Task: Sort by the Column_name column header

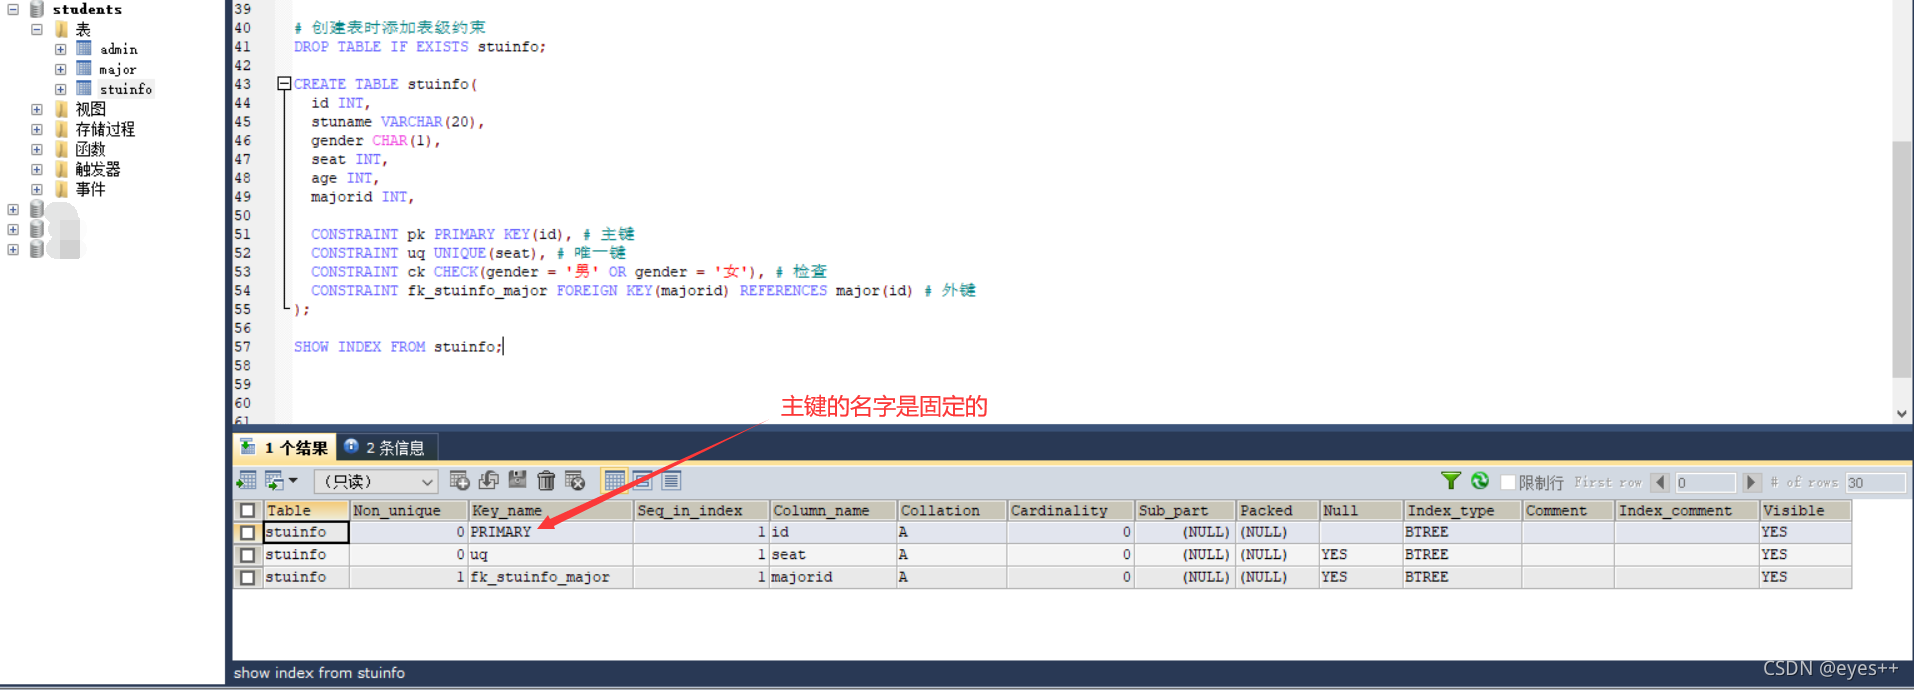Action: [x=832, y=510]
